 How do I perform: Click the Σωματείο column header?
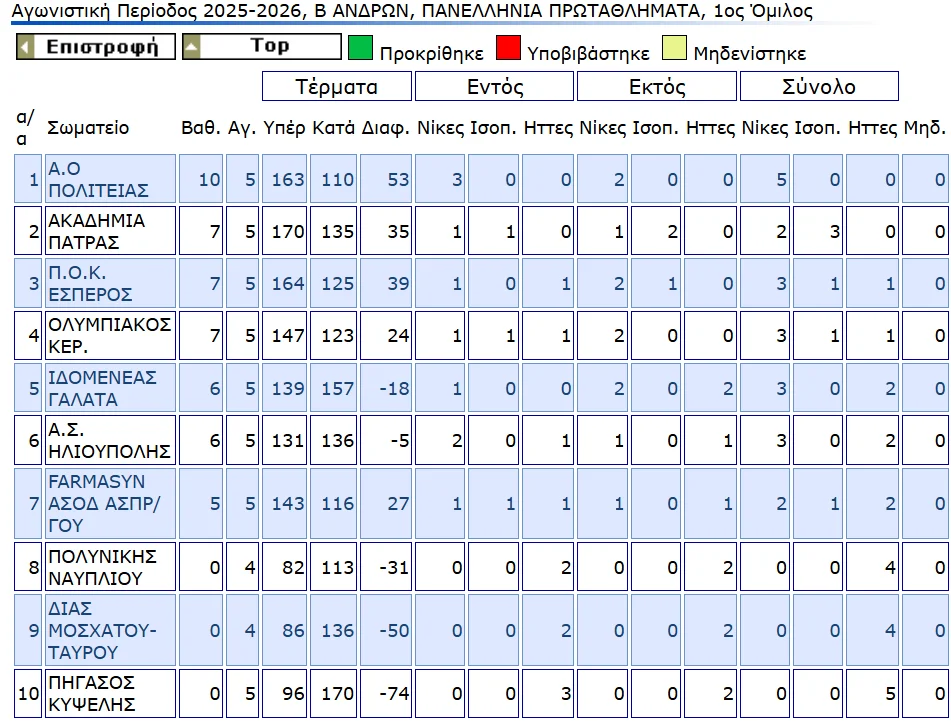[88, 128]
